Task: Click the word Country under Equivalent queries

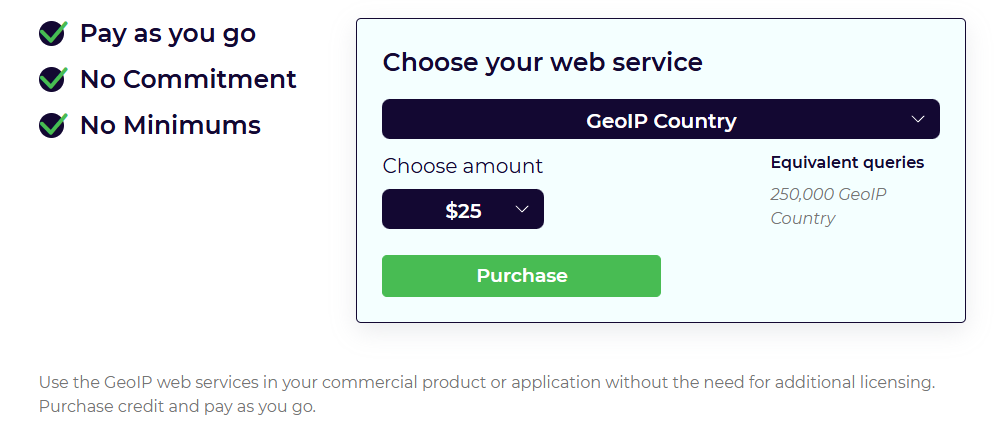Action: [x=803, y=219]
